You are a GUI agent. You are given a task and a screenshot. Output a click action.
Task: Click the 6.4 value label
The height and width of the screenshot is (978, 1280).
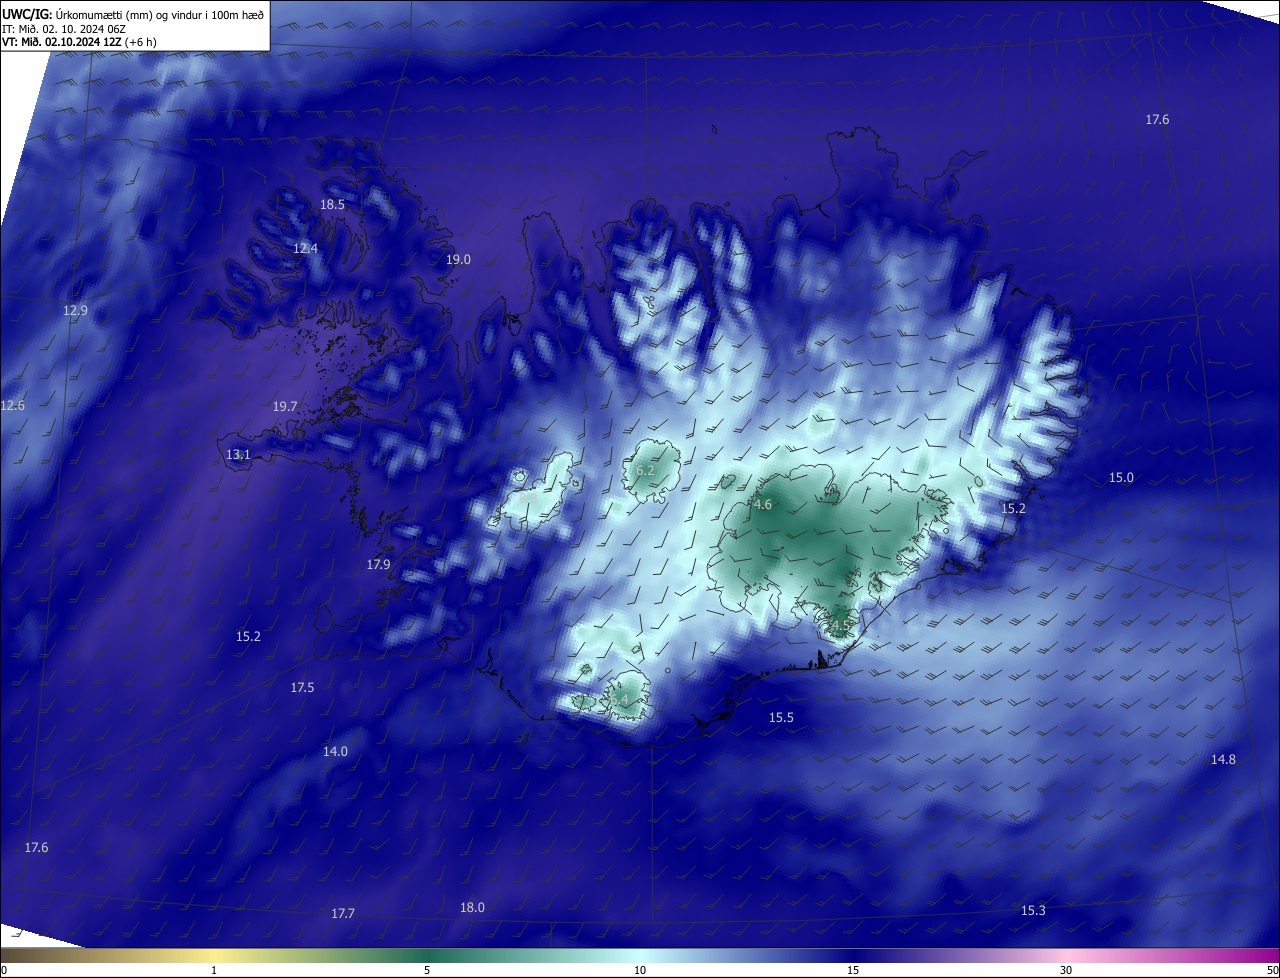(x=621, y=699)
